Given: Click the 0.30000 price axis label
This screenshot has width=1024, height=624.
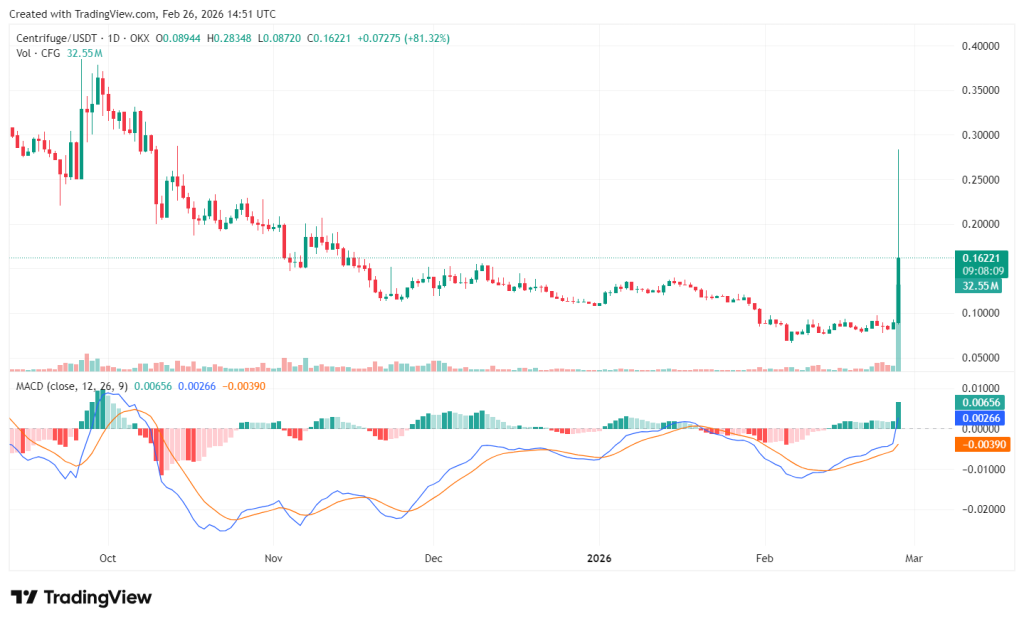Looking at the screenshot, I should coord(980,136).
